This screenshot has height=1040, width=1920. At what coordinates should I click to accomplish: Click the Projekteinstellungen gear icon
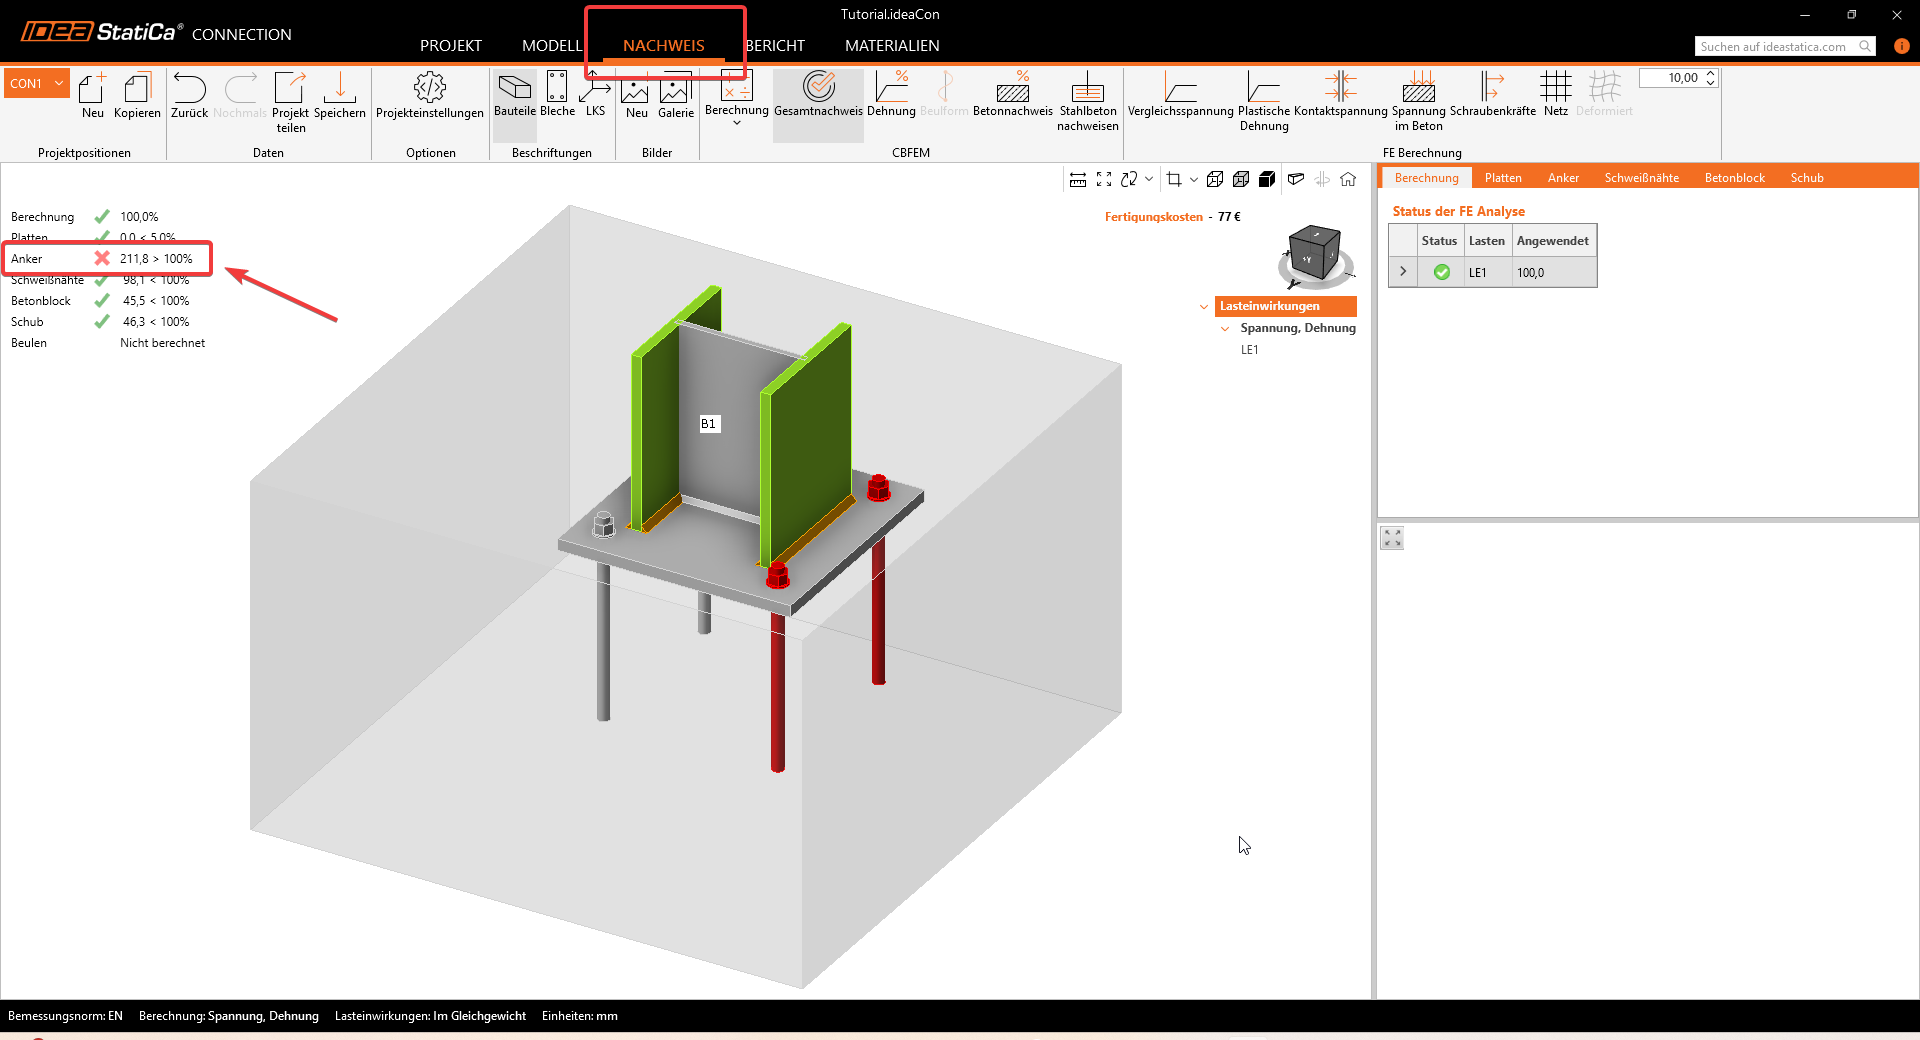click(430, 88)
